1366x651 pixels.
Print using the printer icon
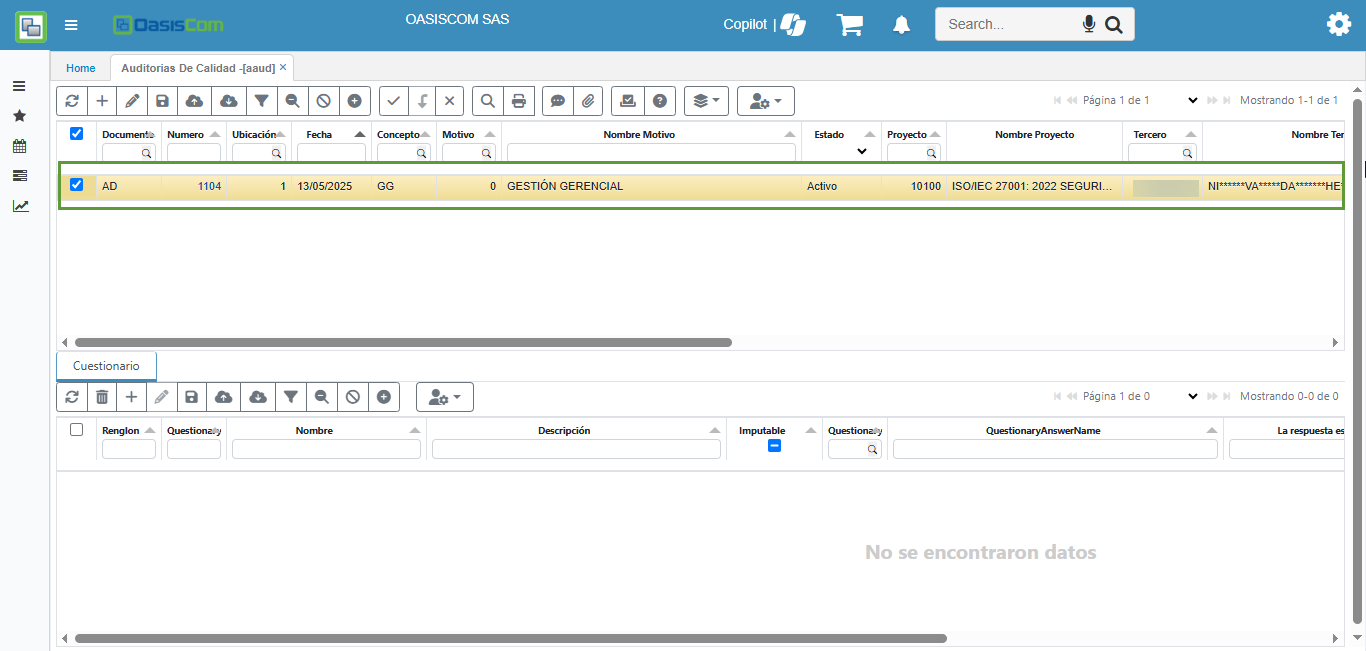(x=518, y=101)
